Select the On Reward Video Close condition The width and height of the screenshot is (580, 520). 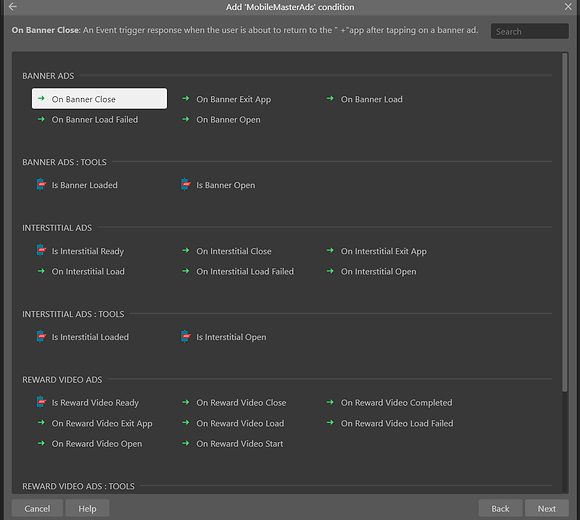click(241, 402)
